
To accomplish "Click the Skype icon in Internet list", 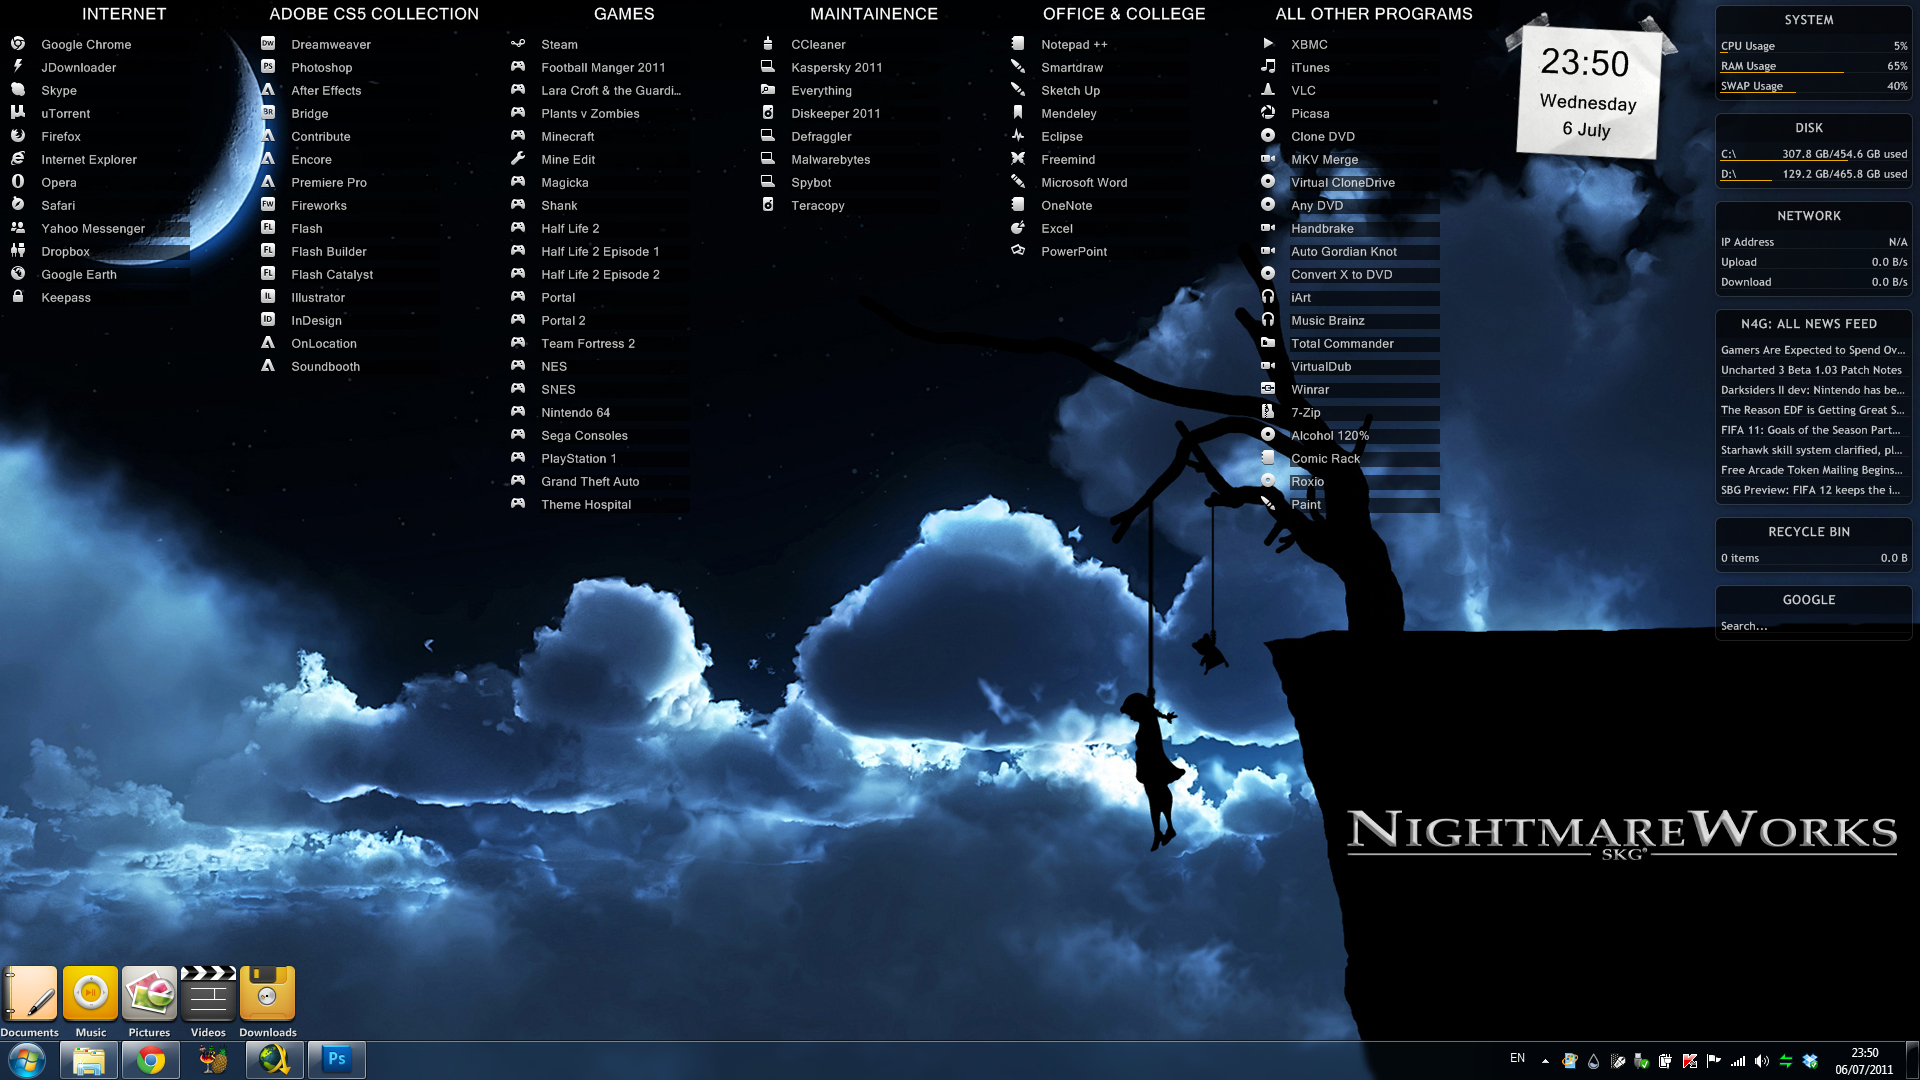I will [18, 90].
